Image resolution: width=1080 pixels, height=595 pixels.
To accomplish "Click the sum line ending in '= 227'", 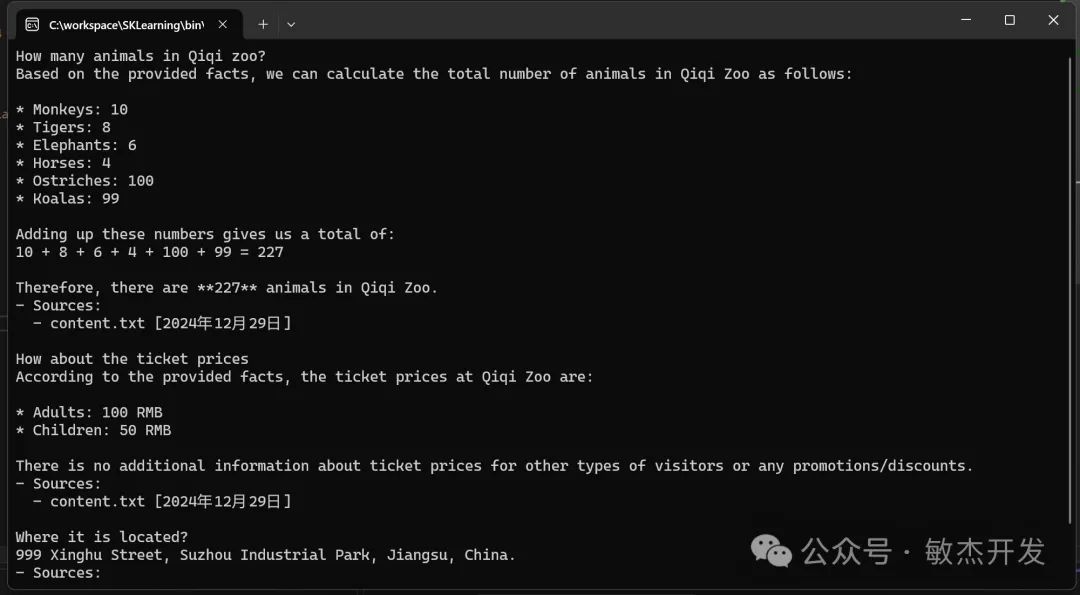I will point(149,252).
